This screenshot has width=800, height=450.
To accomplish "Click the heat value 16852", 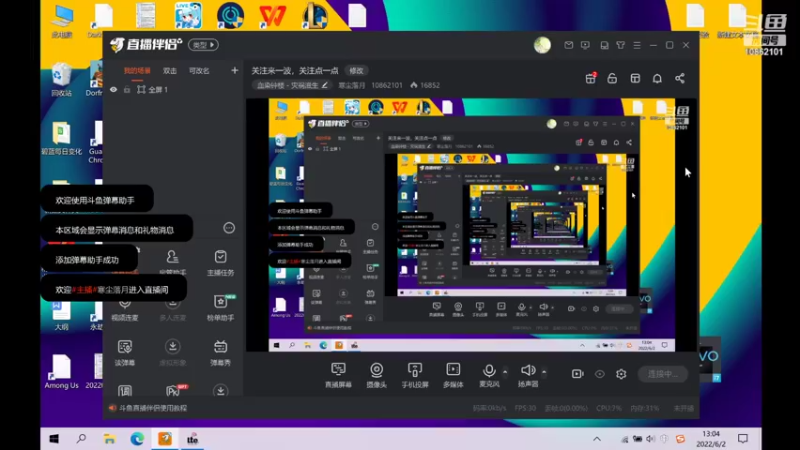I will click(430, 85).
